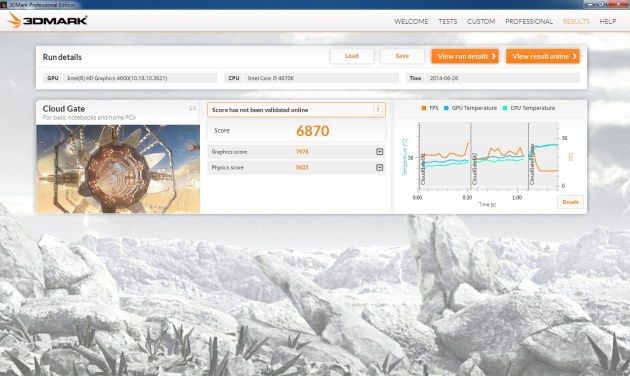Toggle the FPS legend swatch

click(x=423, y=108)
